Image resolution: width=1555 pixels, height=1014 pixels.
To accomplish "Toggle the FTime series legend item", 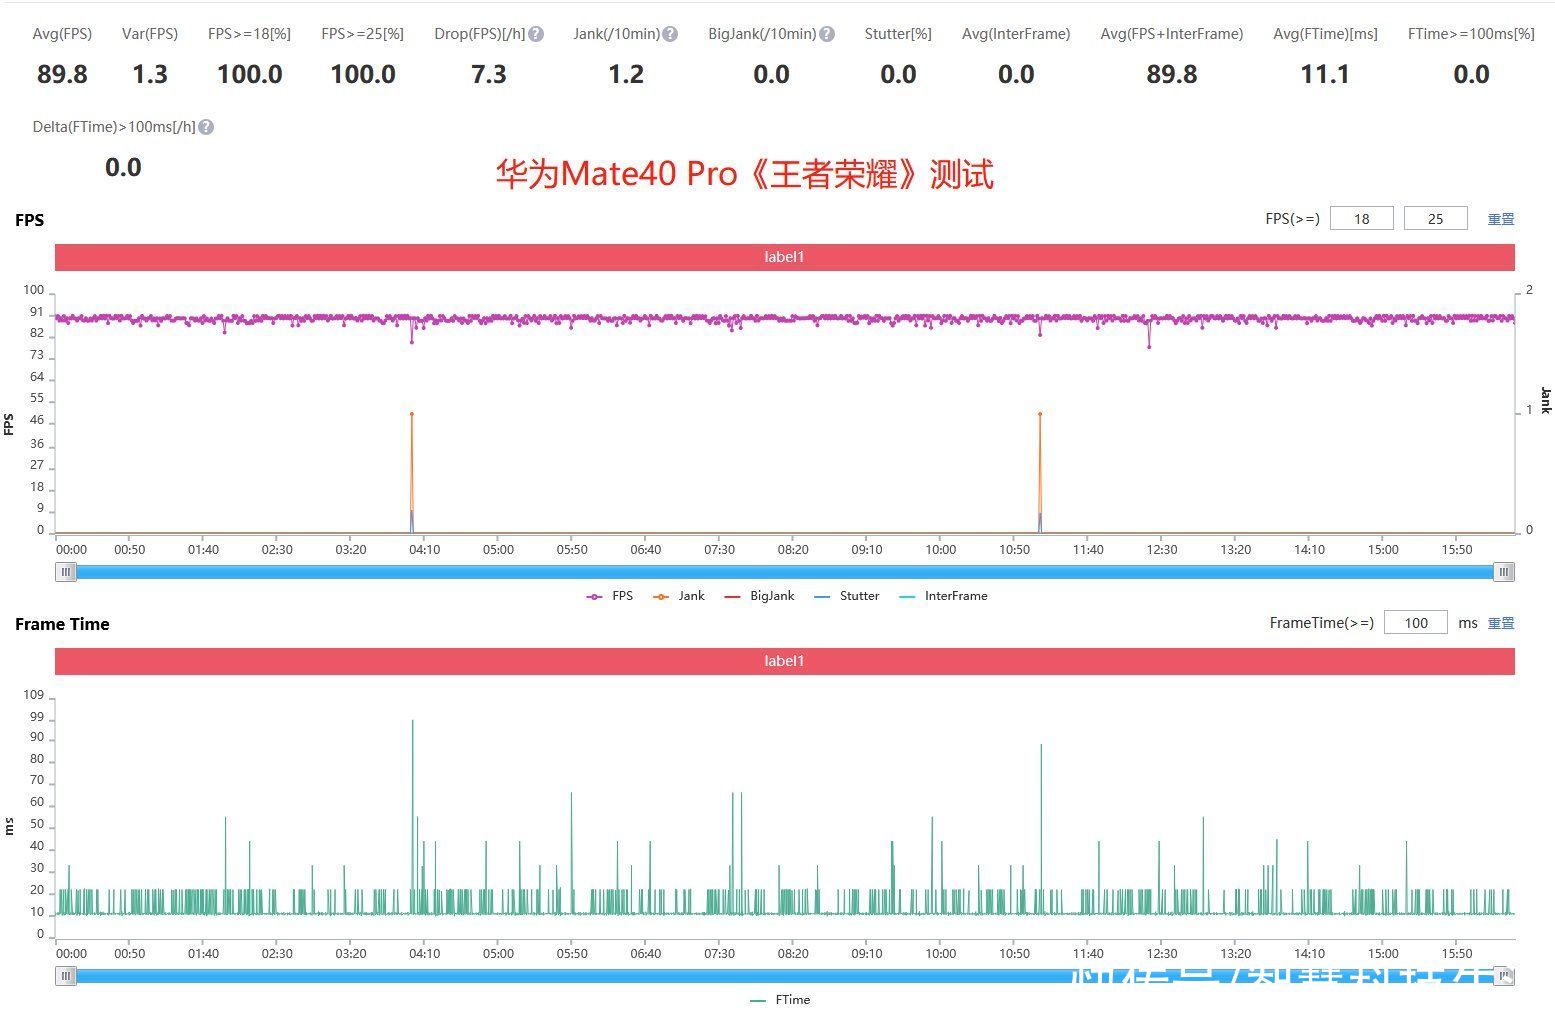I will pyautogui.click(x=780, y=1000).
